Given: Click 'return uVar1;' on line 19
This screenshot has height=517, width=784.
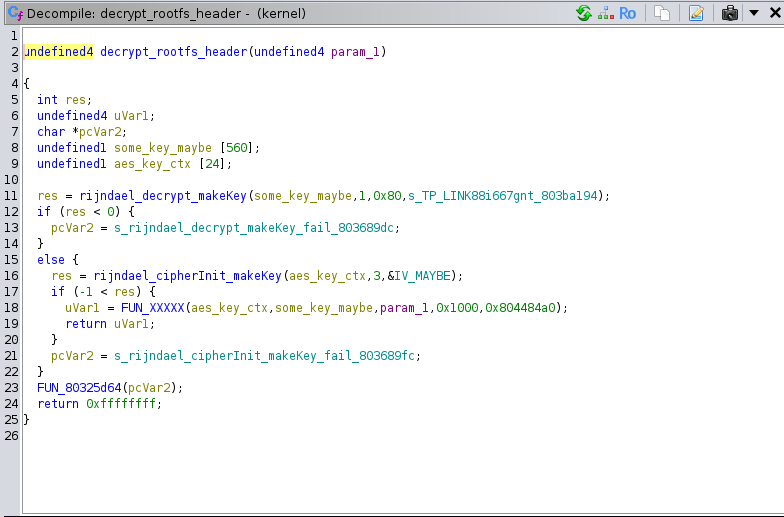Looking at the screenshot, I should point(110,324).
